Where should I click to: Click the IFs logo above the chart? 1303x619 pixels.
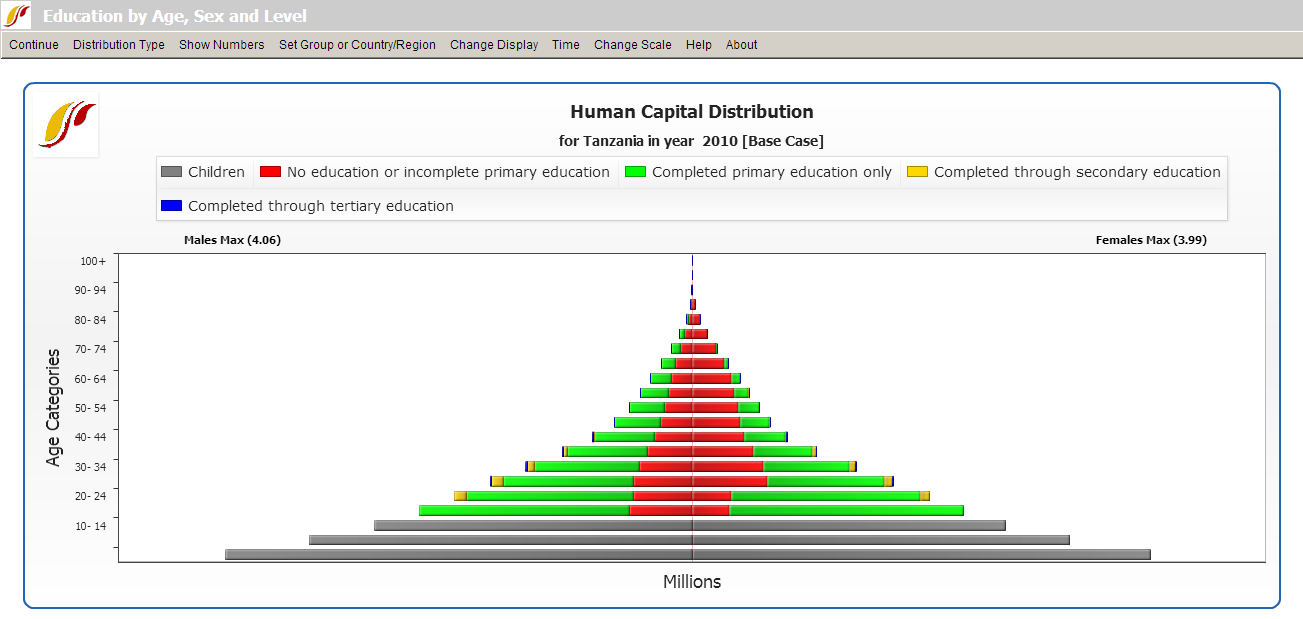click(x=65, y=124)
